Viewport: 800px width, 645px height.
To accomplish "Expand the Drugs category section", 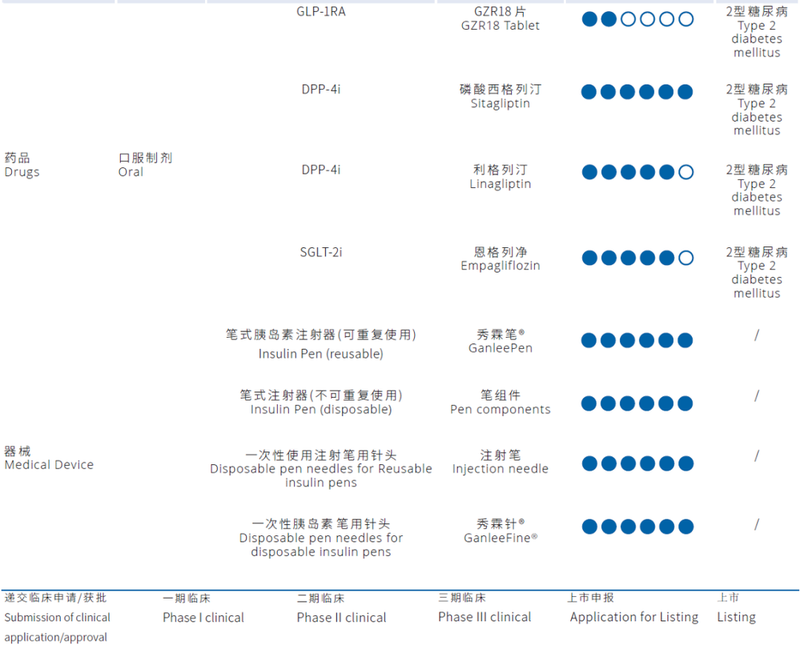I will pyautogui.click(x=21, y=164).
